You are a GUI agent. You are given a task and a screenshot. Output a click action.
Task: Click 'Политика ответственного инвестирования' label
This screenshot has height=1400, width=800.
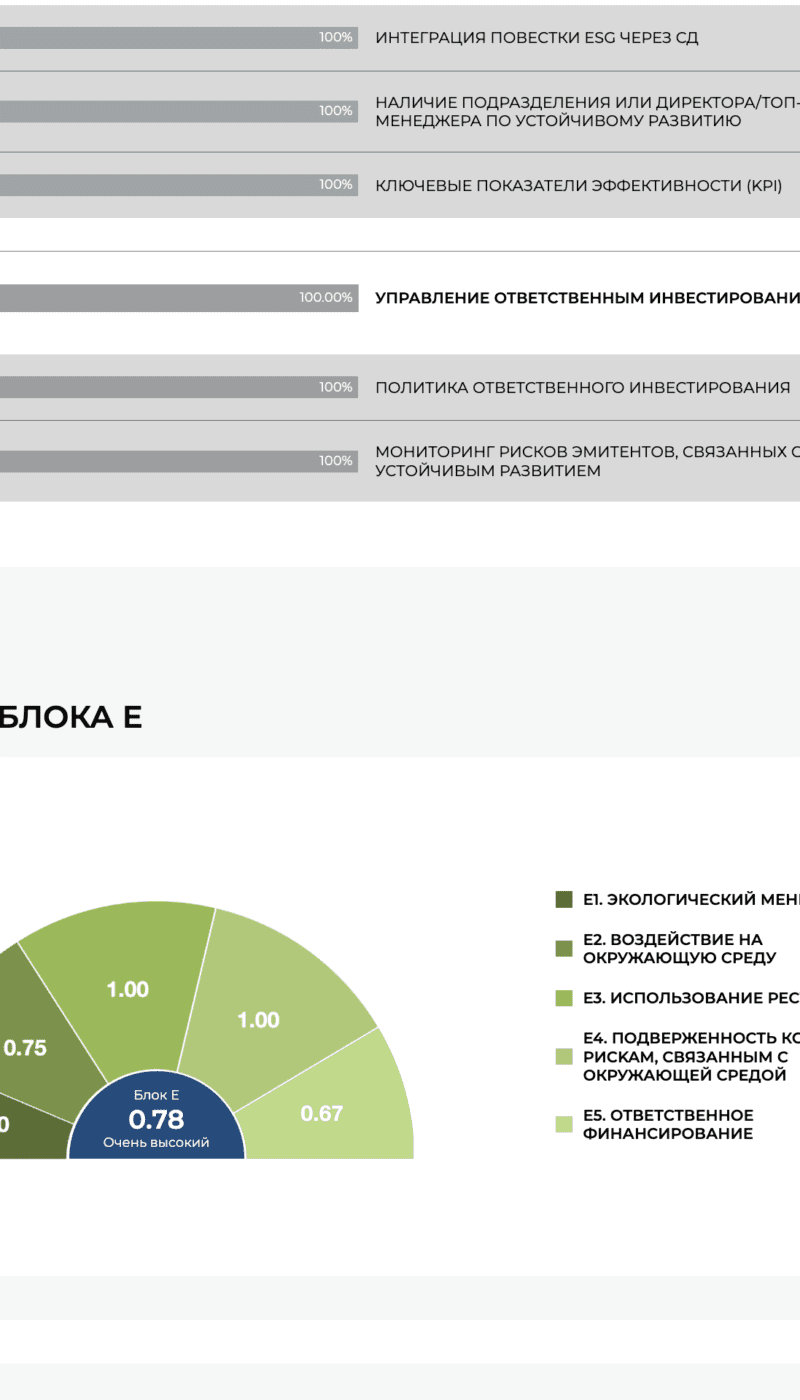pyautogui.click(x=582, y=388)
